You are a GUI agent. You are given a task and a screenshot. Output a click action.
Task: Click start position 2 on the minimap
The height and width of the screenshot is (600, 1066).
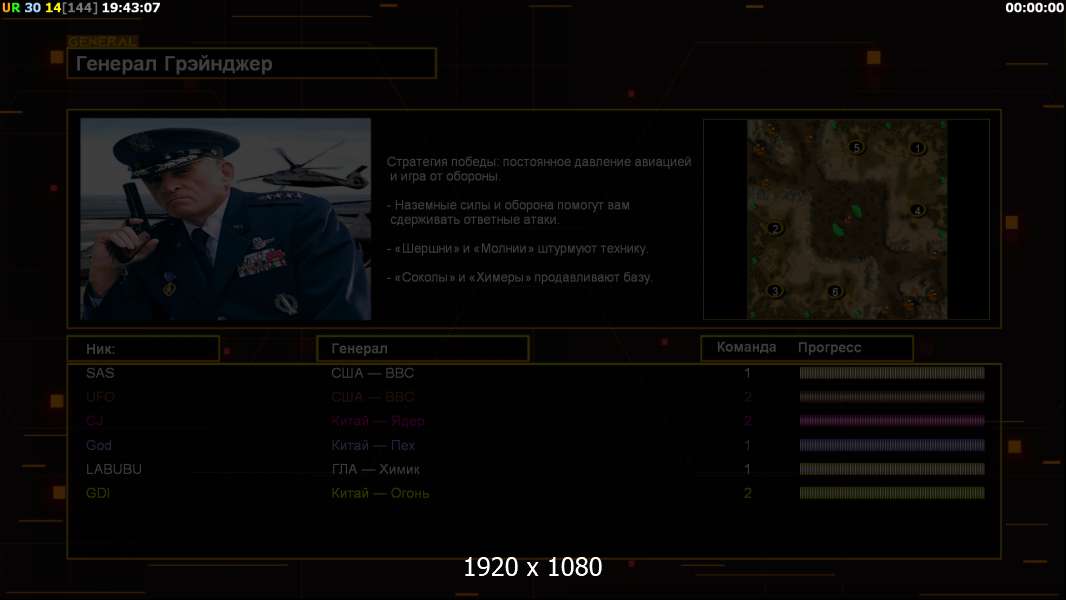[775, 228]
